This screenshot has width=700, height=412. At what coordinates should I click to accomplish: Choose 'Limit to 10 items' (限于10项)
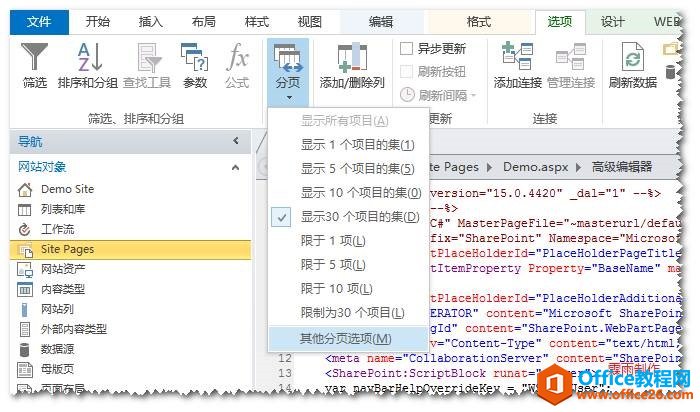(347, 289)
